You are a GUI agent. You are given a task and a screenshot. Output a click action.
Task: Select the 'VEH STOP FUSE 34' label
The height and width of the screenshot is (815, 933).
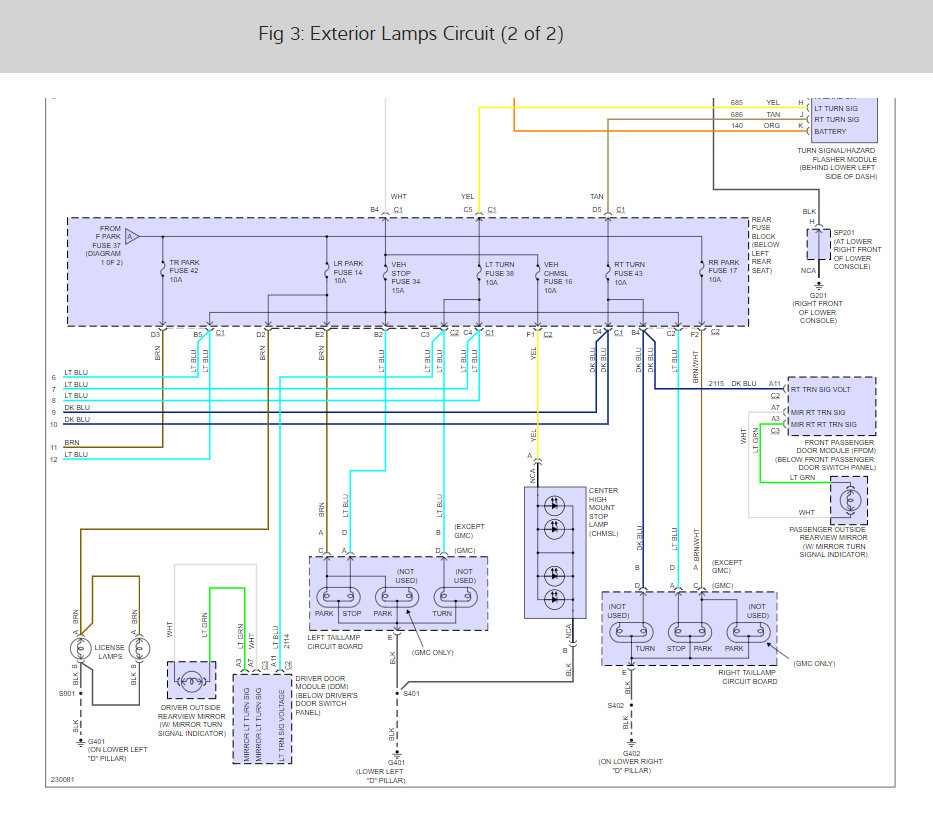(406, 277)
